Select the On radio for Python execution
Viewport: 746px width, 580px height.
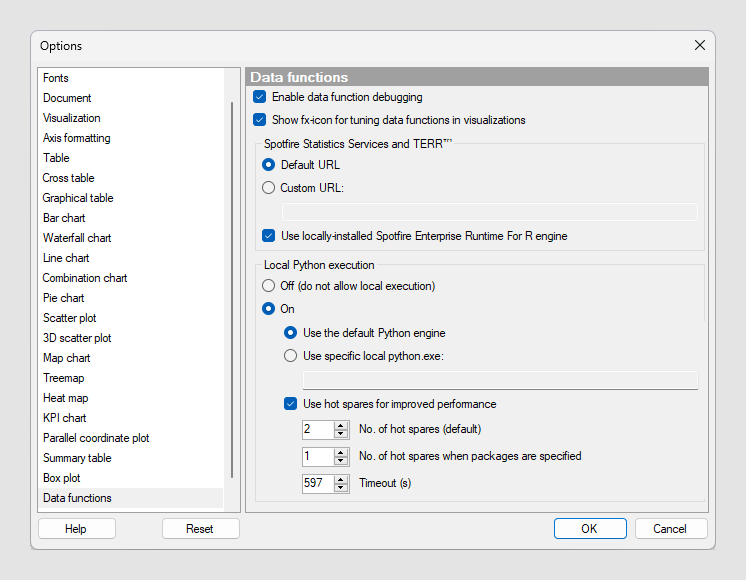(268, 309)
